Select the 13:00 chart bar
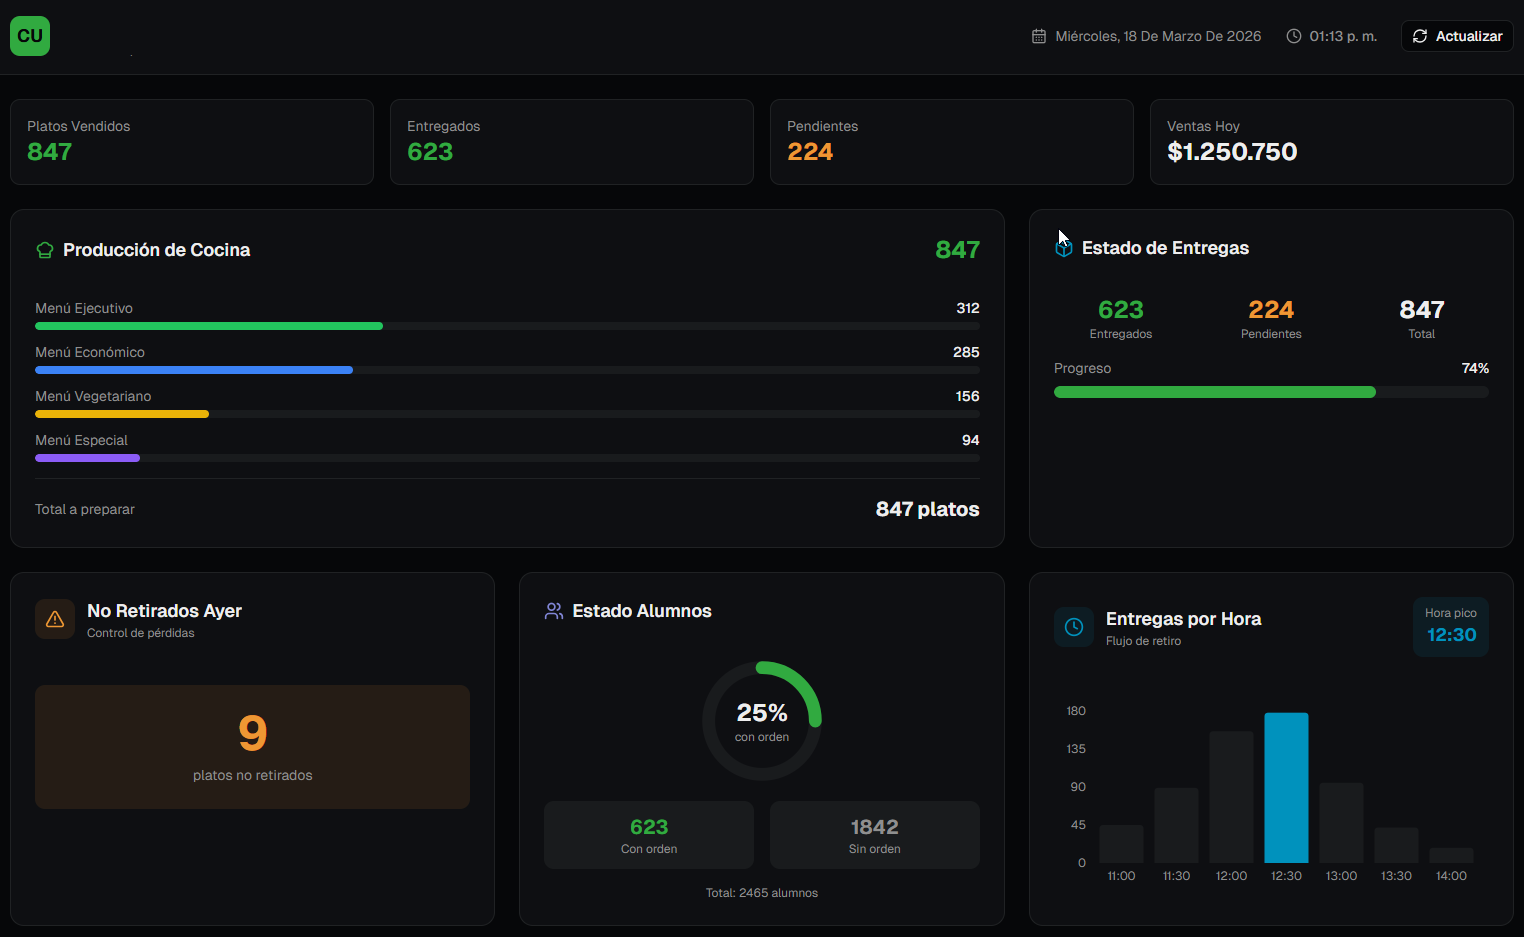Screen dimensions: 1524x937 coord(1341,823)
